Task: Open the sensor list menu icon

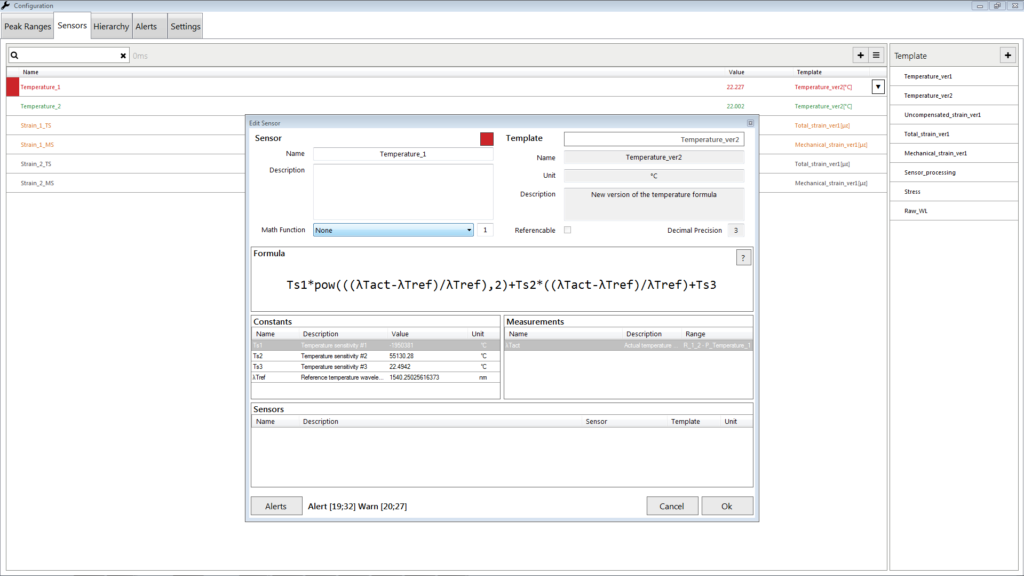Action: click(876, 56)
